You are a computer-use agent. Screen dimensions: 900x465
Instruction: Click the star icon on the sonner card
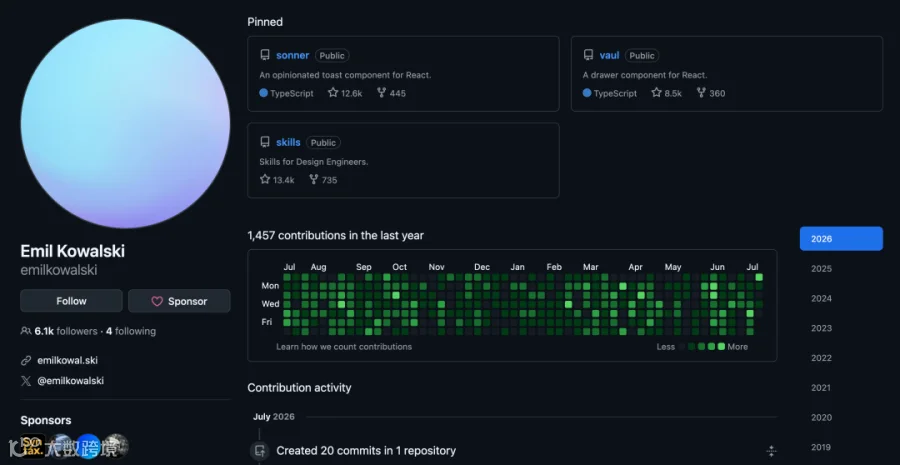[333, 92]
